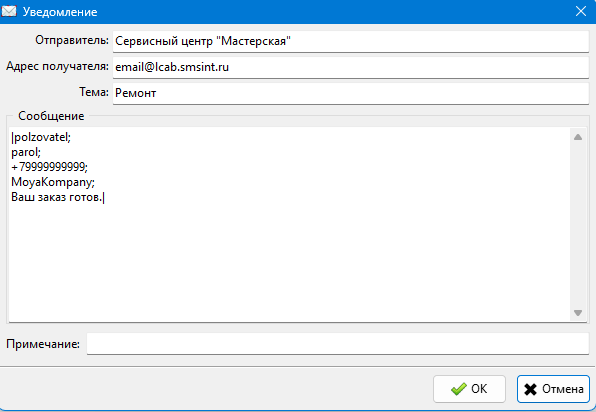Select the Тема subject field
Viewport: 596px width, 412px height.
tap(350, 93)
